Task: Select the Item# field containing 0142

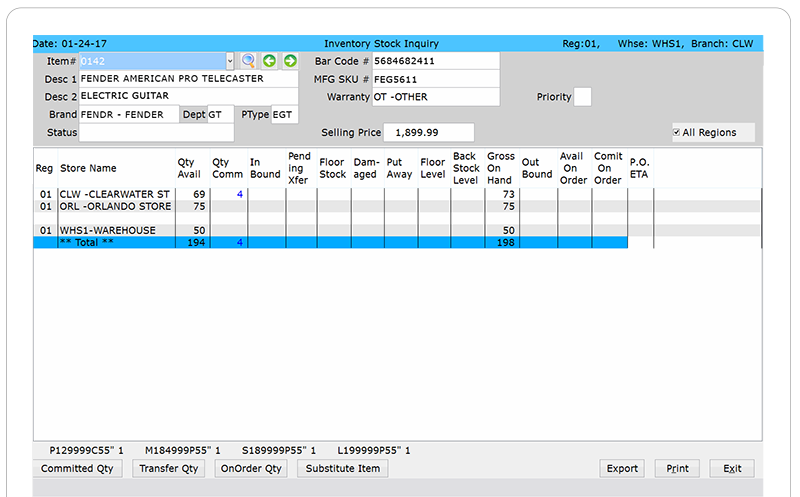Action: pyautogui.click(x=153, y=61)
